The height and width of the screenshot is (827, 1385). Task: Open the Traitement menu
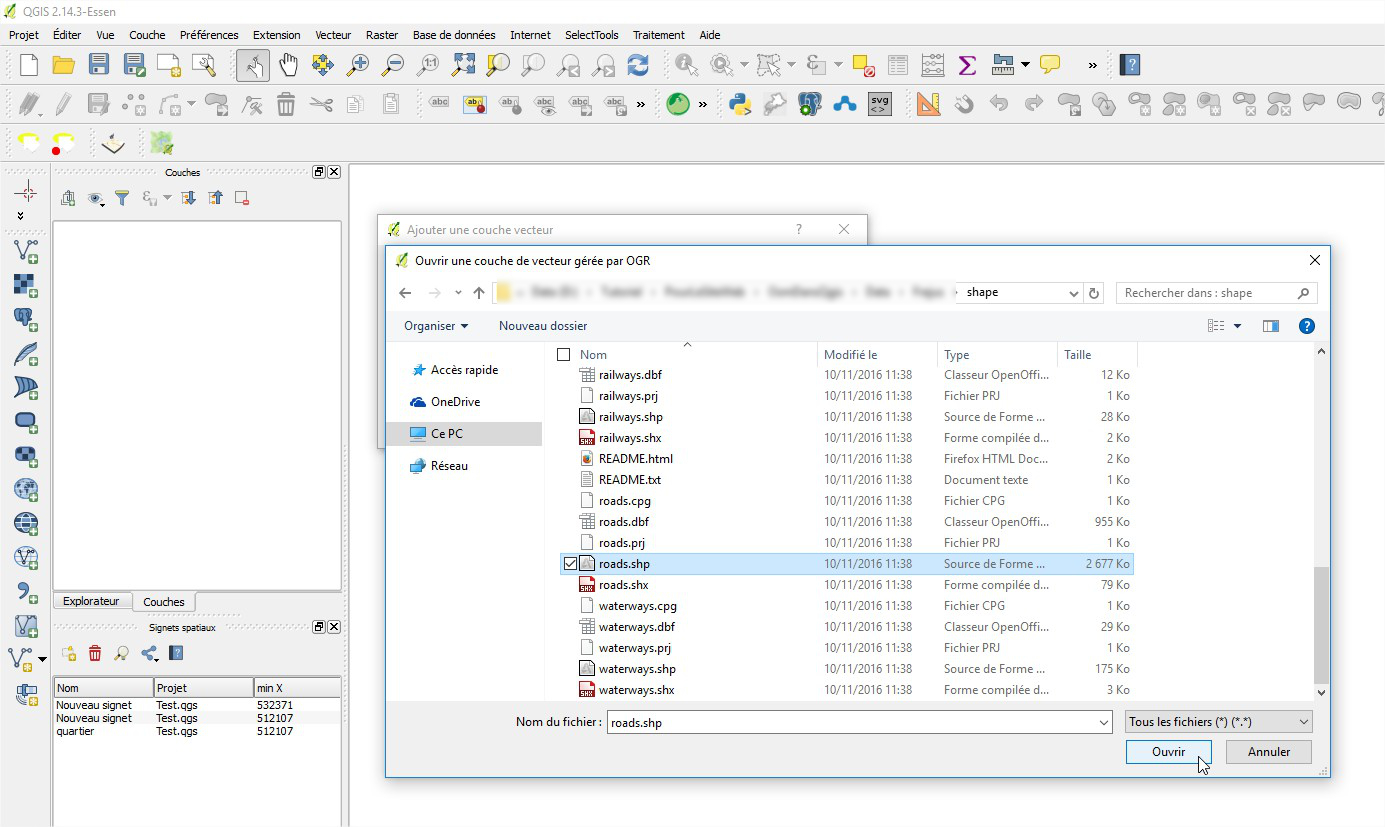[x=659, y=35]
